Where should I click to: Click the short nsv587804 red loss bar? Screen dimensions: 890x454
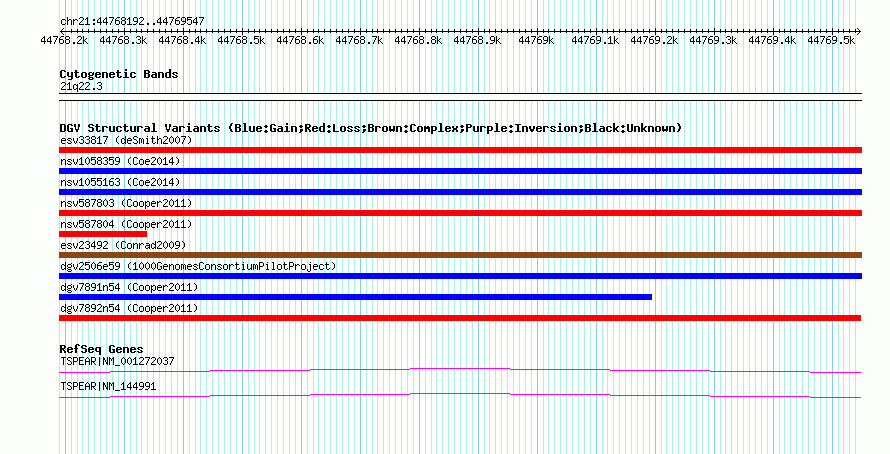(x=103, y=234)
